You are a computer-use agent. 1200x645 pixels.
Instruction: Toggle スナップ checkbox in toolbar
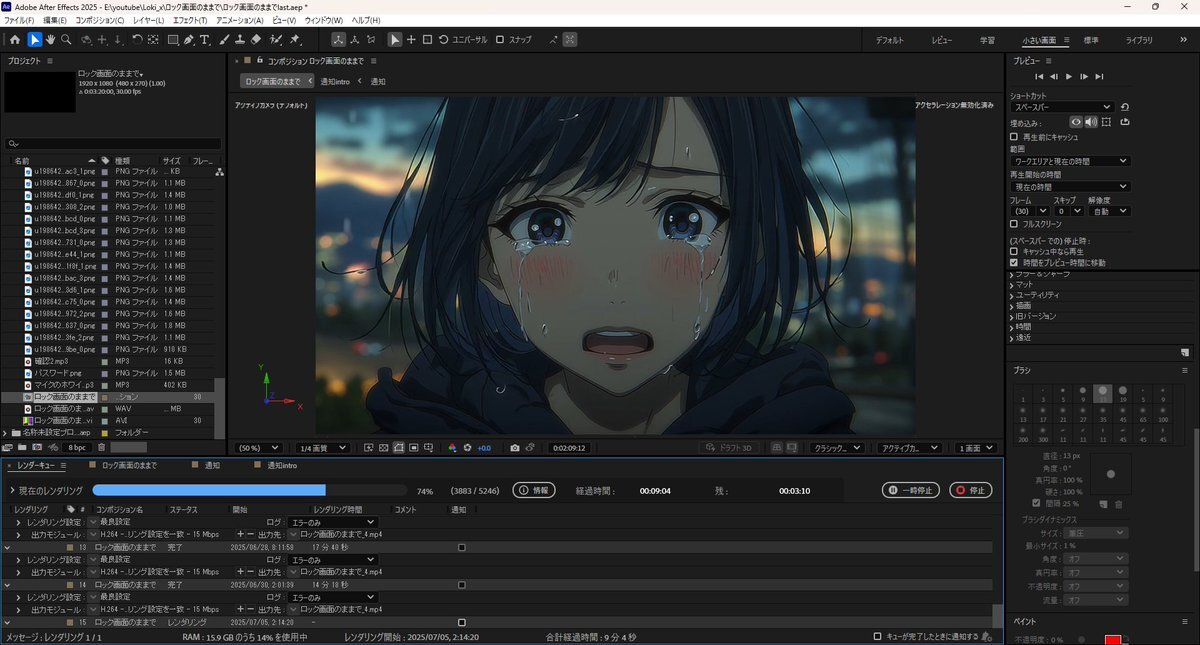pyautogui.click(x=500, y=40)
